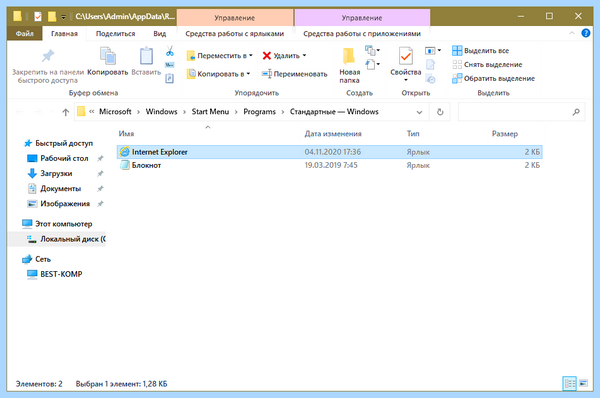This screenshot has width=600, height=398.
Task: Sort by the Тип column header
Action: [x=413, y=134]
